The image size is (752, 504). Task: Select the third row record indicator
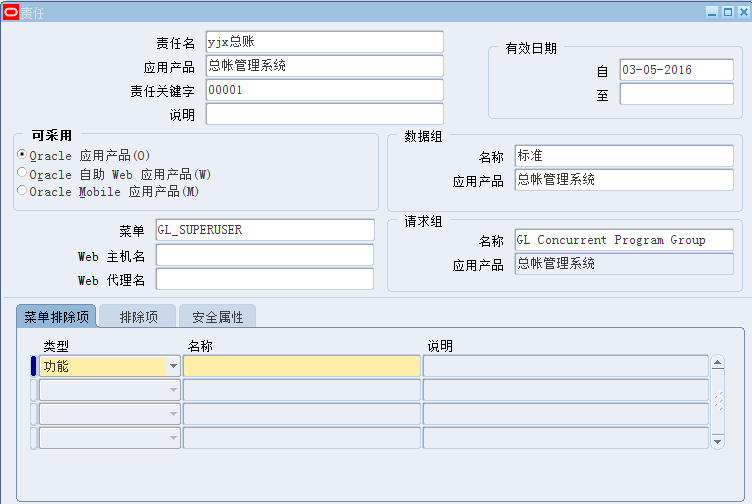click(34, 414)
